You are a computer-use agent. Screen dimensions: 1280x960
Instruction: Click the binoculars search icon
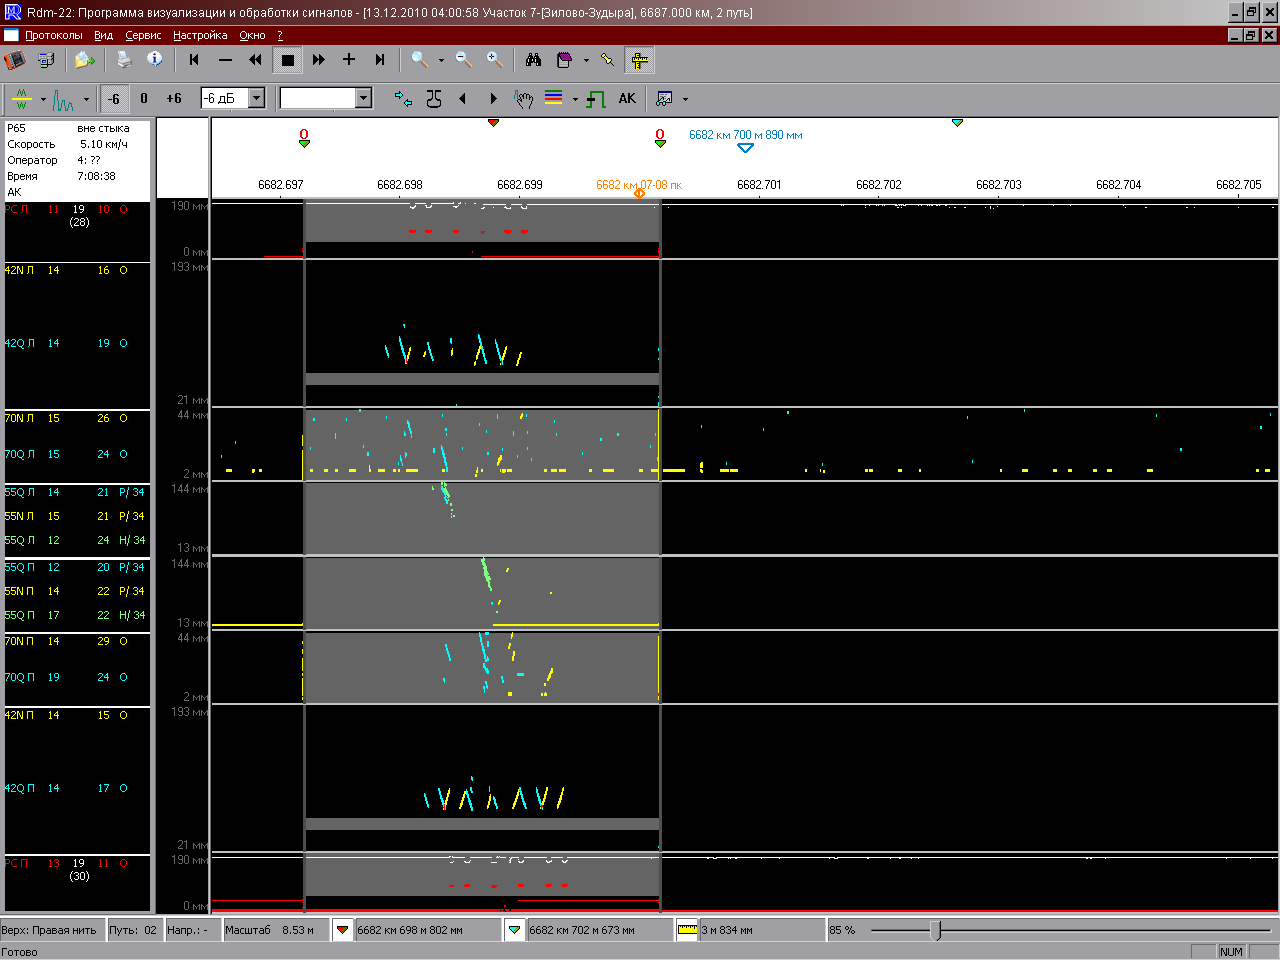click(533, 60)
